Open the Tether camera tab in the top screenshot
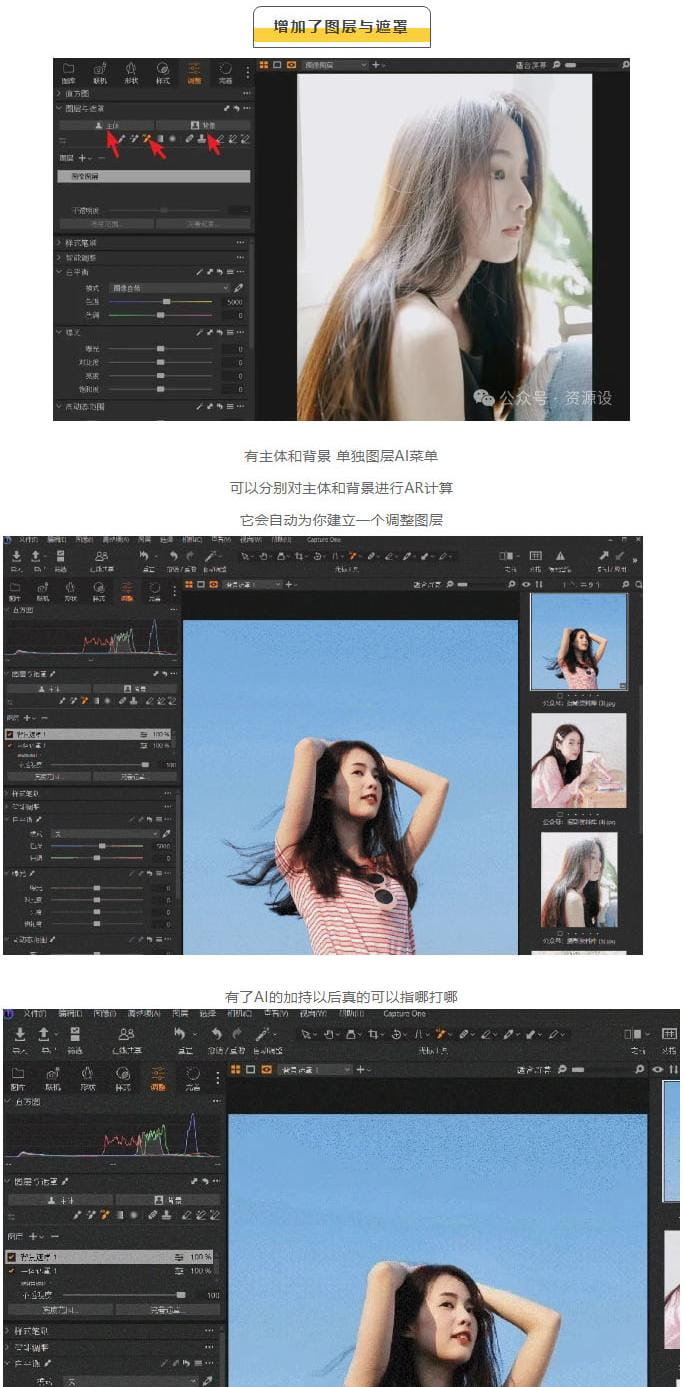Viewport: 684px width, 1387px height. point(100,72)
